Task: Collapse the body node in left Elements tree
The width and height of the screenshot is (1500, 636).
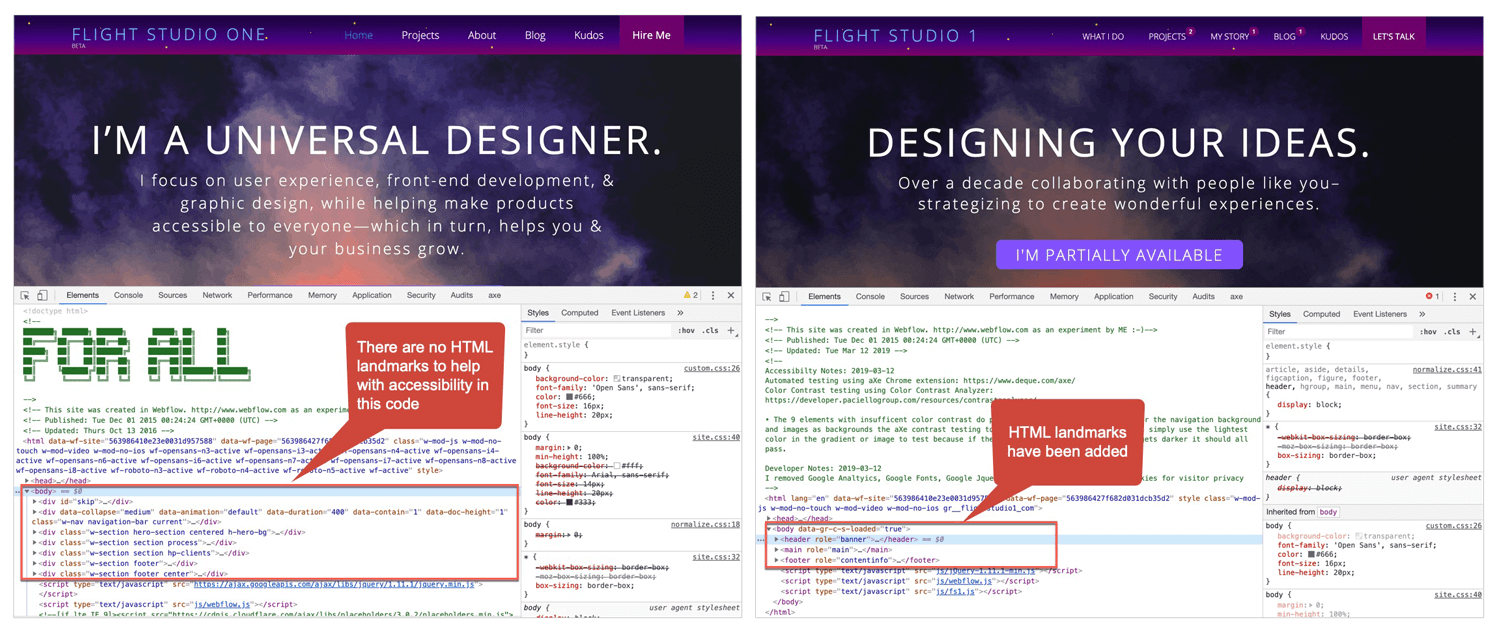Action: tap(28, 492)
